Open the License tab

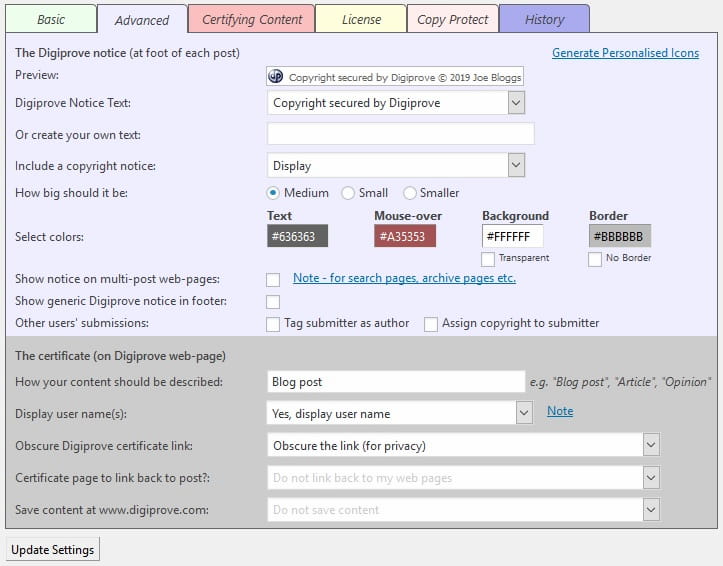click(361, 19)
